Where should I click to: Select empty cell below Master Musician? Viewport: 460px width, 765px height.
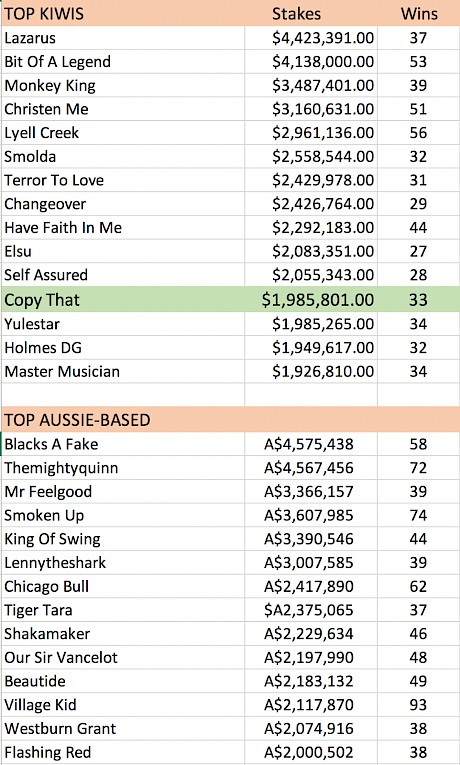(122, 395)
